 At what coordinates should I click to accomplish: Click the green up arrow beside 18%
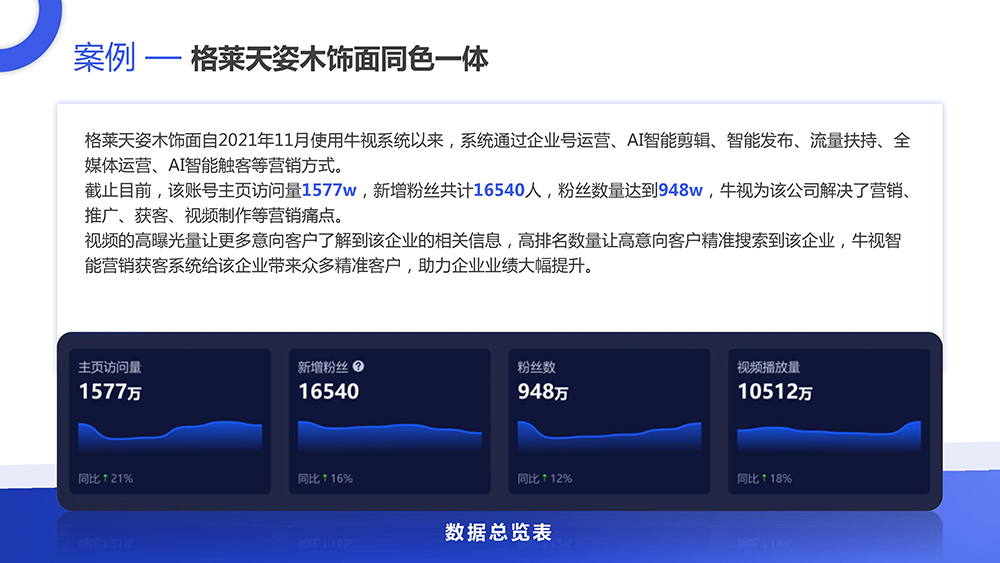tap(764, 478)
